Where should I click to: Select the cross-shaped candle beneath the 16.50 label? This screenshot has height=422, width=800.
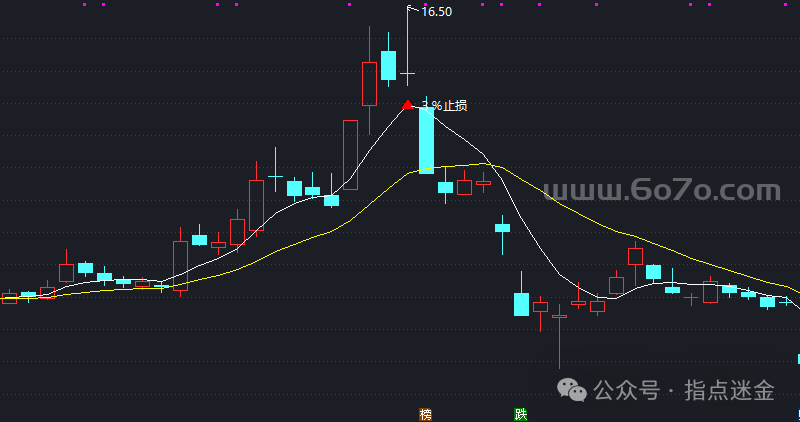[x=407, y=73]
